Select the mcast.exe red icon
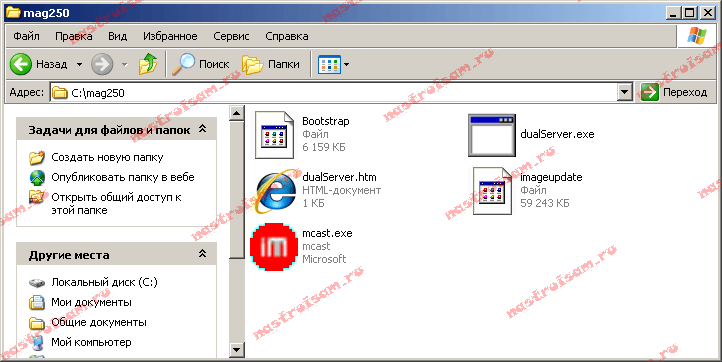 tap(274, 246)
